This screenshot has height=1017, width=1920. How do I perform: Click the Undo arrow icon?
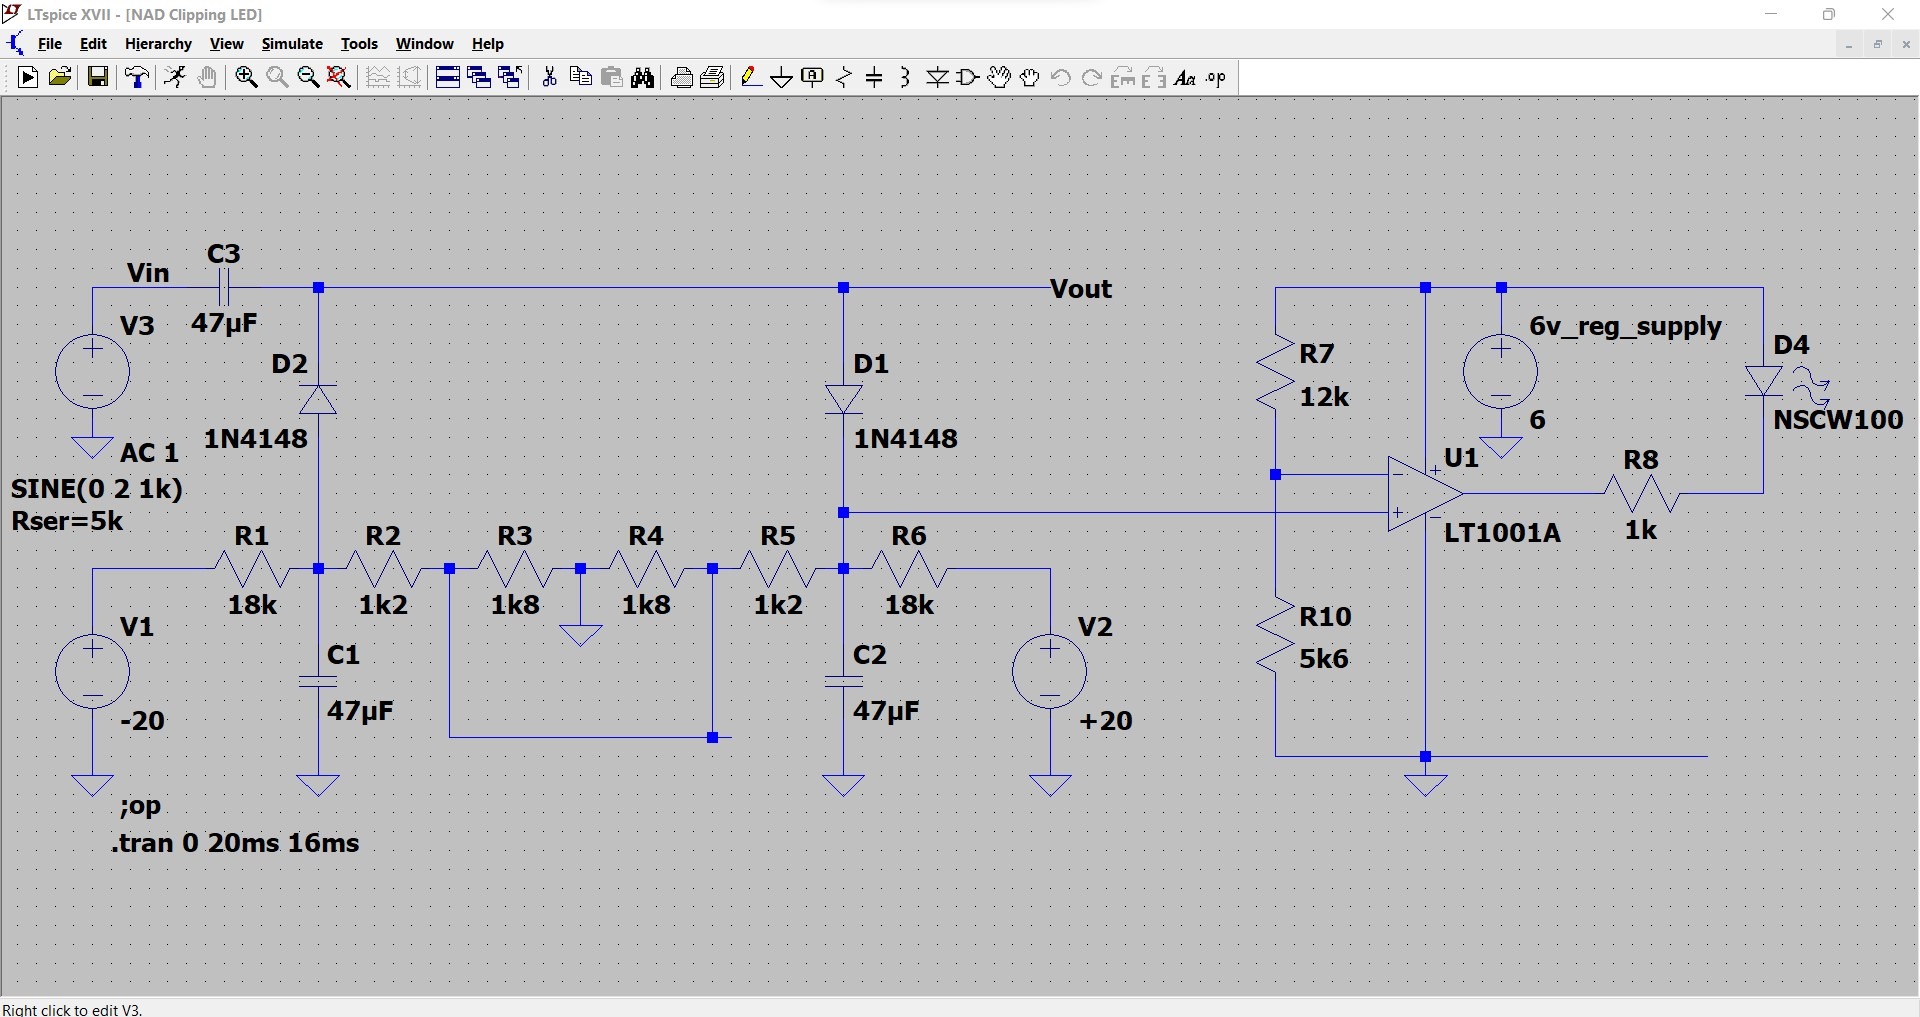click(1061, 78)
